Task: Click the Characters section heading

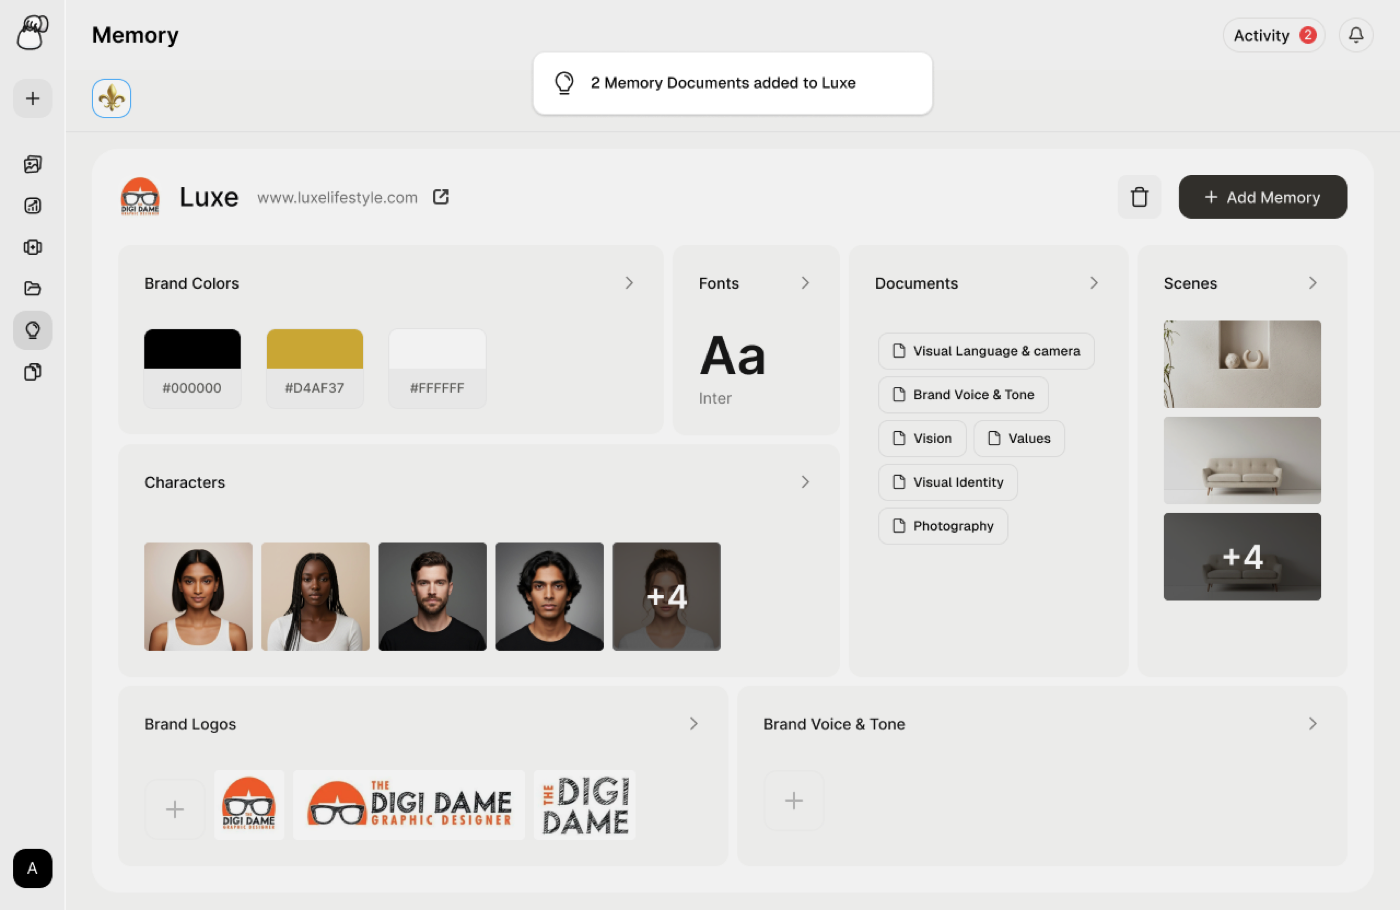Action: 185,482
